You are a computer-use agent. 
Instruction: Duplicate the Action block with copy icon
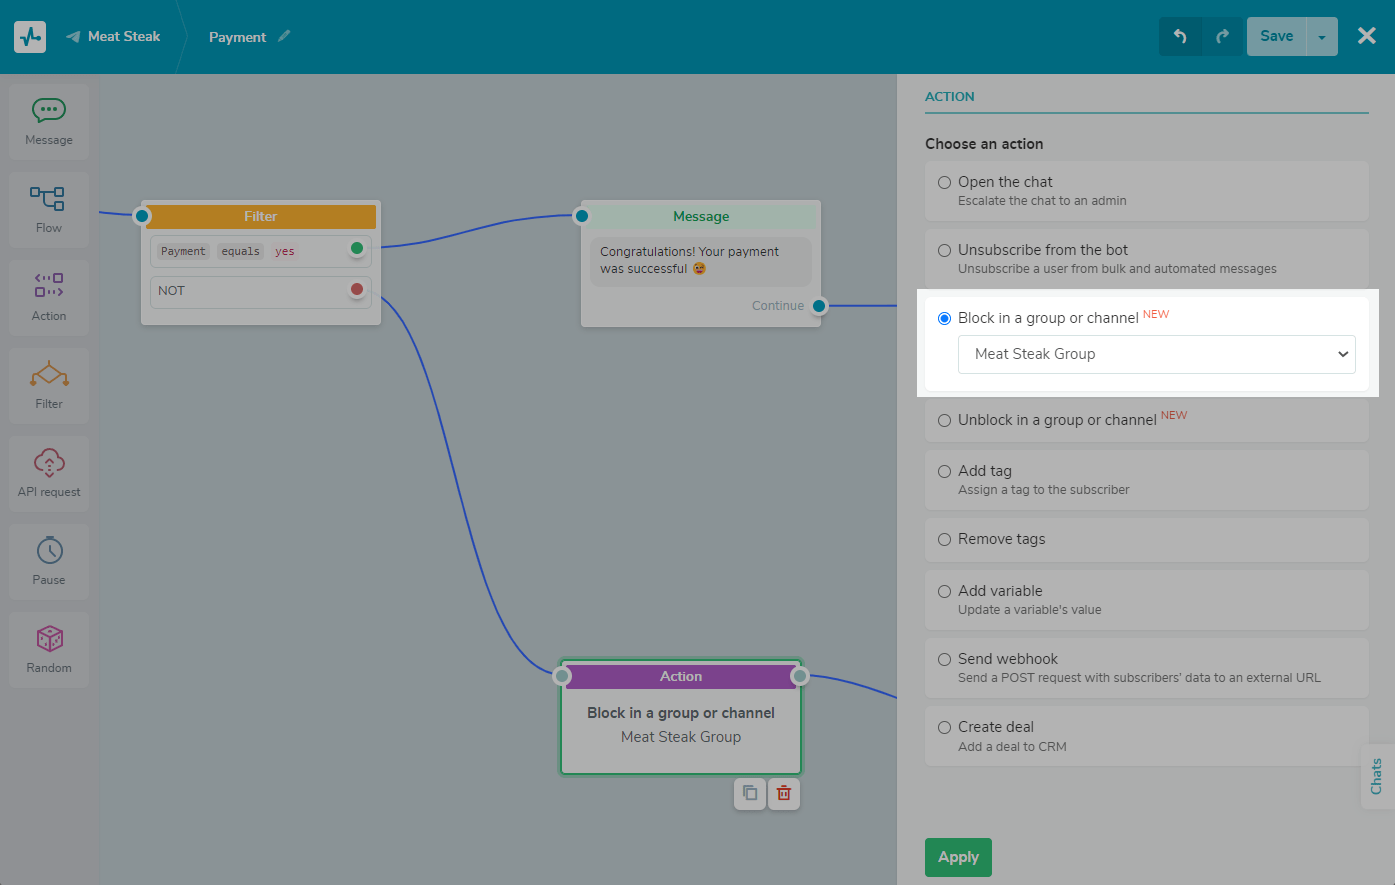pos(750,793)
